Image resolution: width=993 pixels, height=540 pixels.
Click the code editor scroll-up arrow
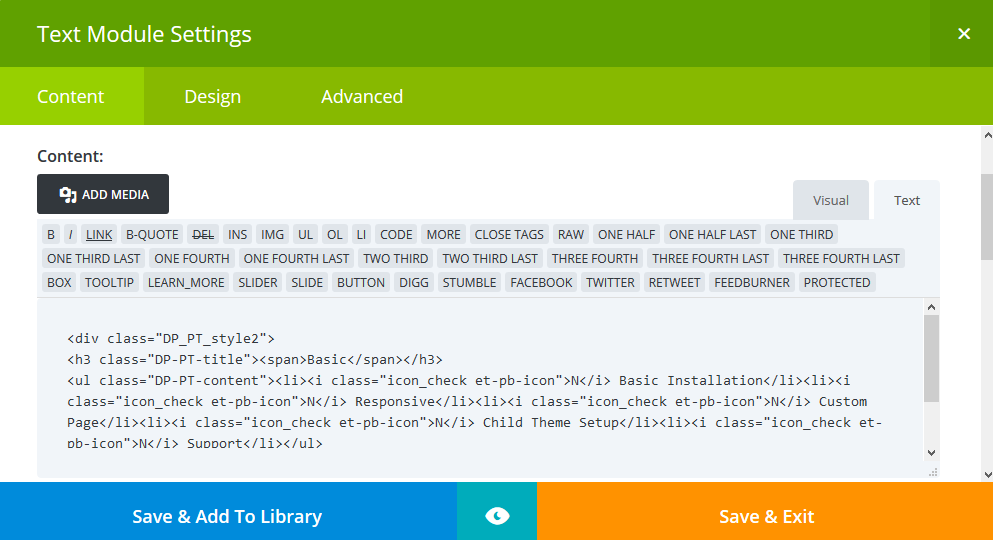point(931,307)
